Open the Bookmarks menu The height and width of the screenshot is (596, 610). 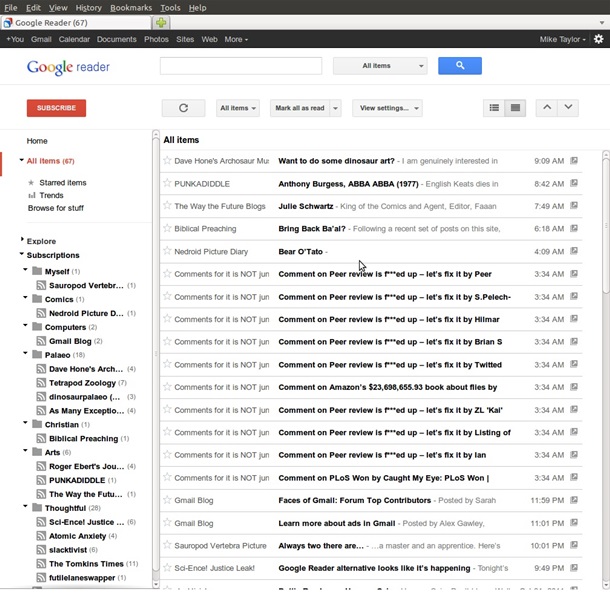click(x=131, y=7)
